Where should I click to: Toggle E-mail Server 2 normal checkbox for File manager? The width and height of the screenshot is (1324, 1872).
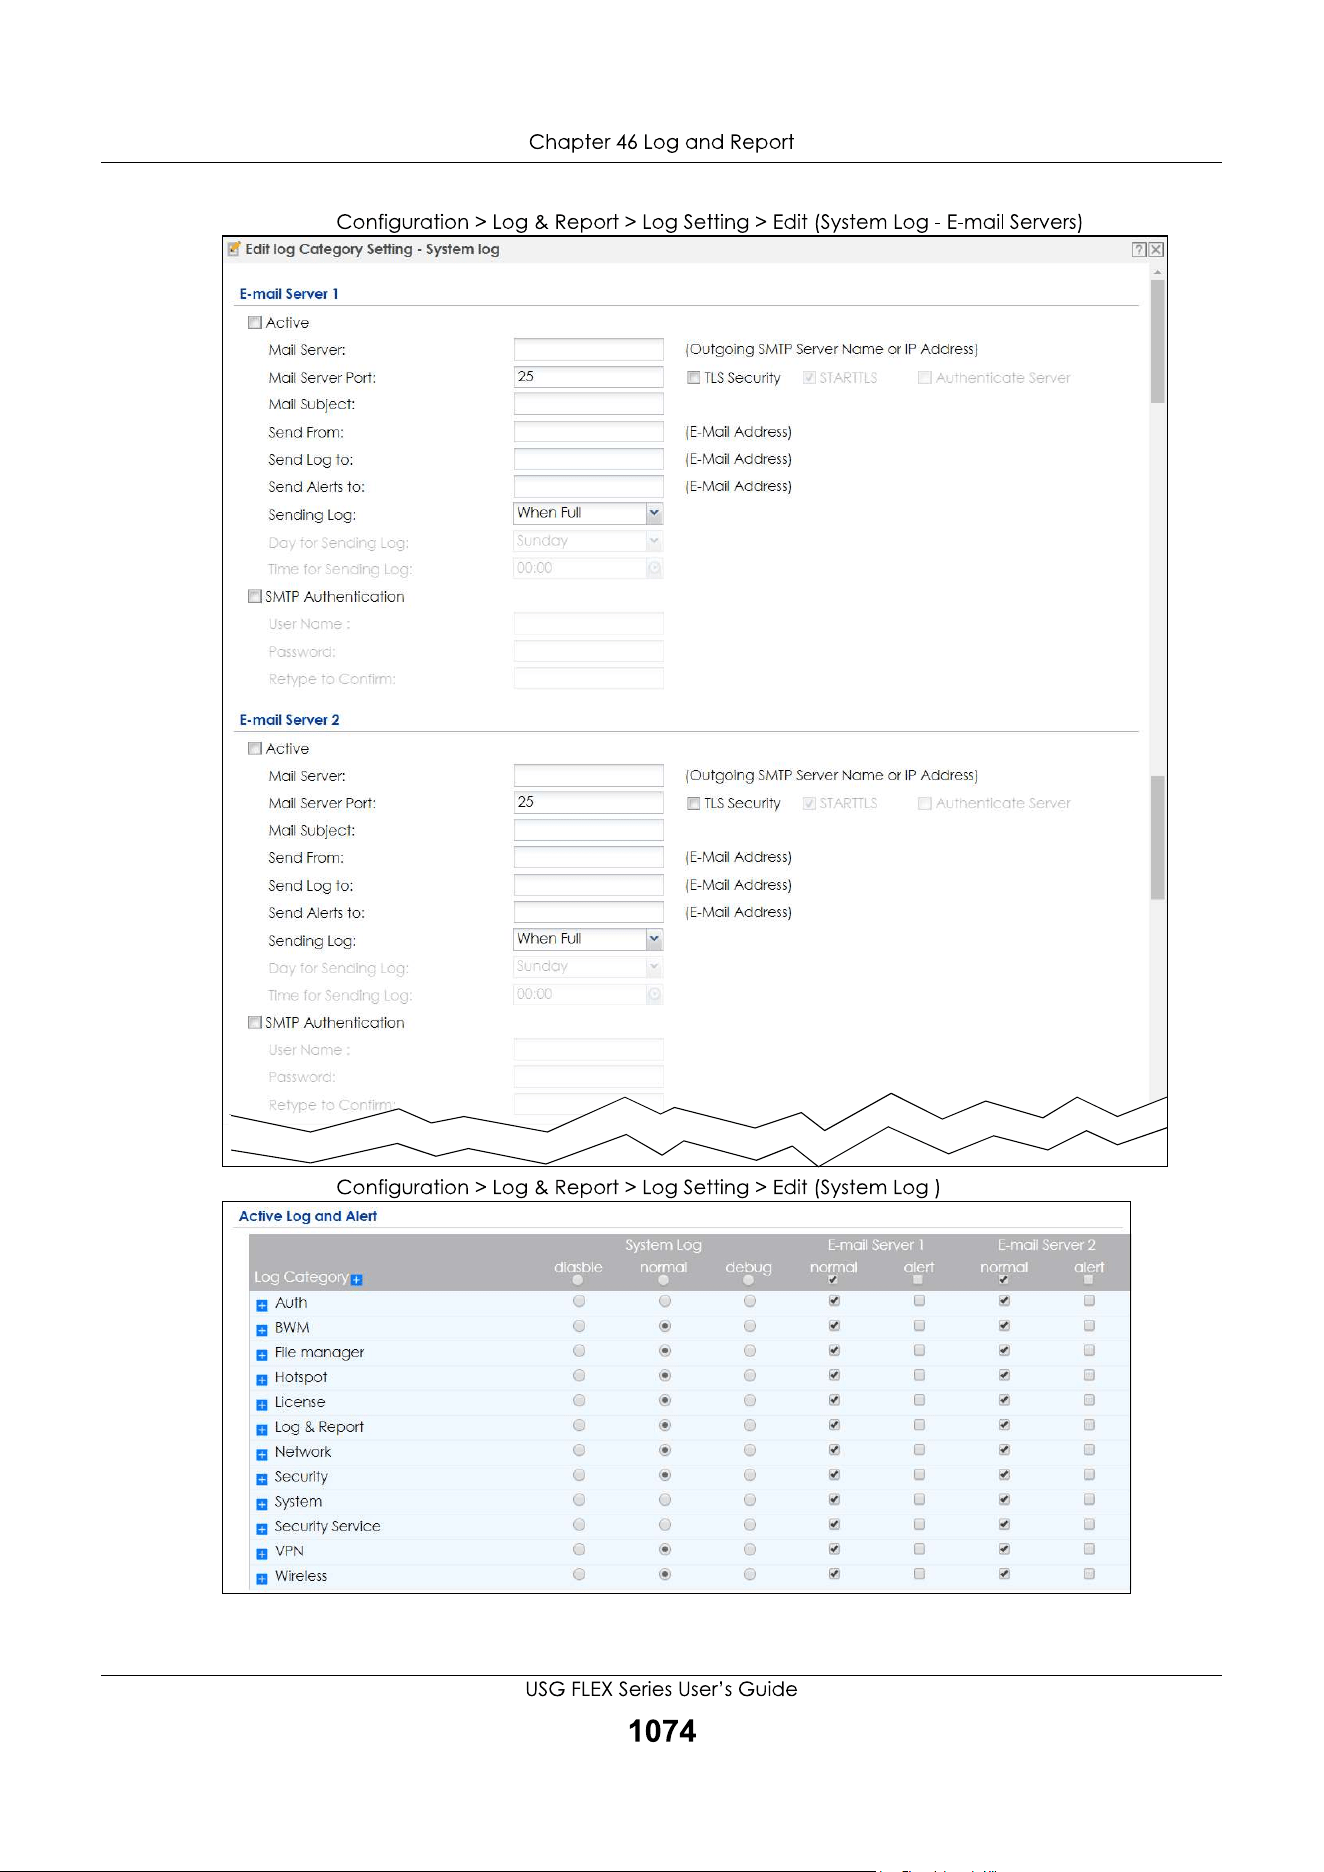1004,1351
